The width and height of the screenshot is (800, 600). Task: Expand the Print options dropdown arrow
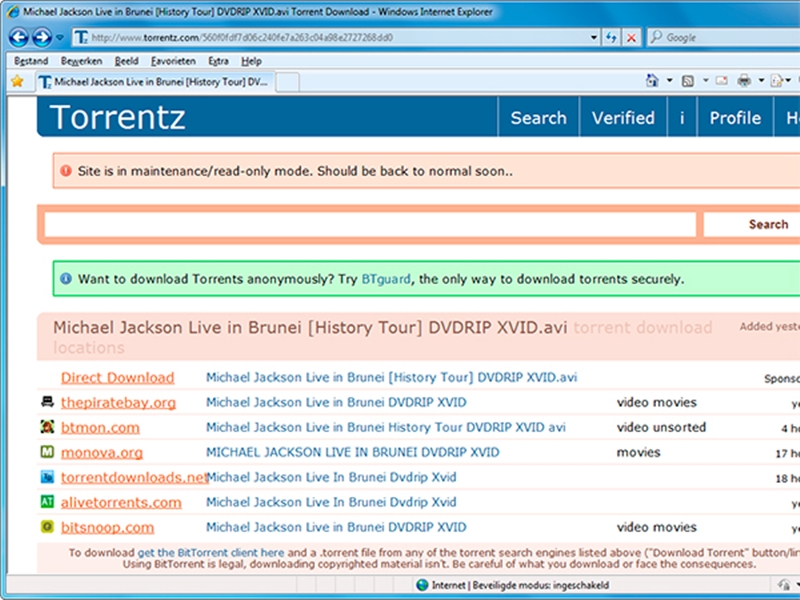click(761, 81)
